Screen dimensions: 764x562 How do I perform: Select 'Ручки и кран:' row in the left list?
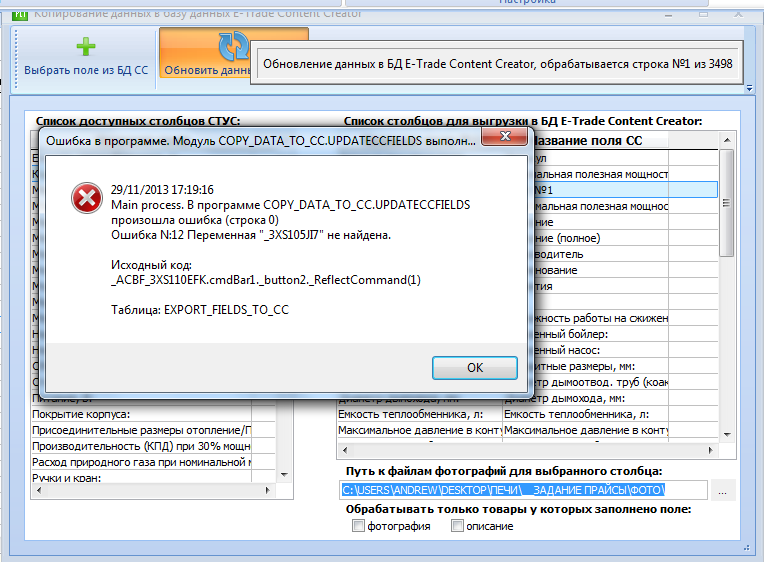click(141, 477)
